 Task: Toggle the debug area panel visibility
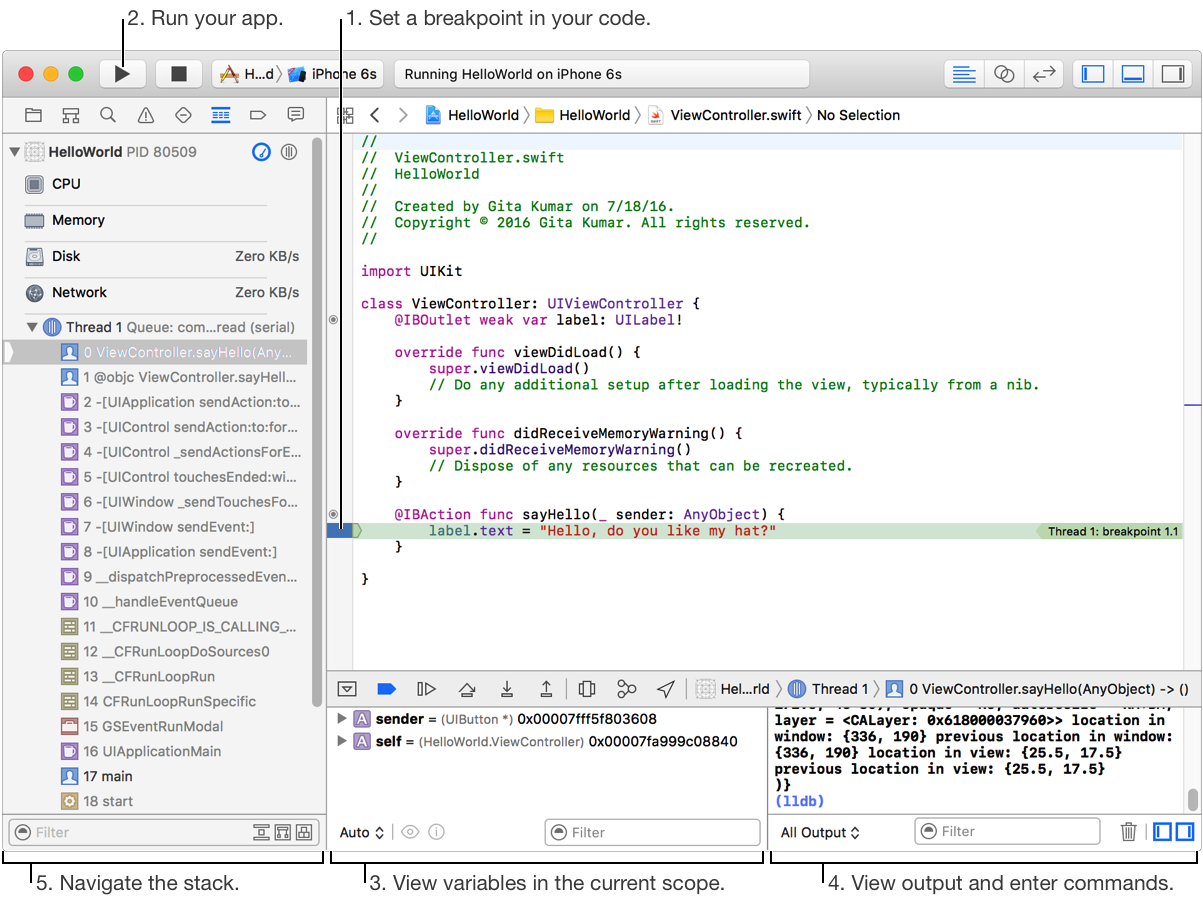coord(1133,74)
